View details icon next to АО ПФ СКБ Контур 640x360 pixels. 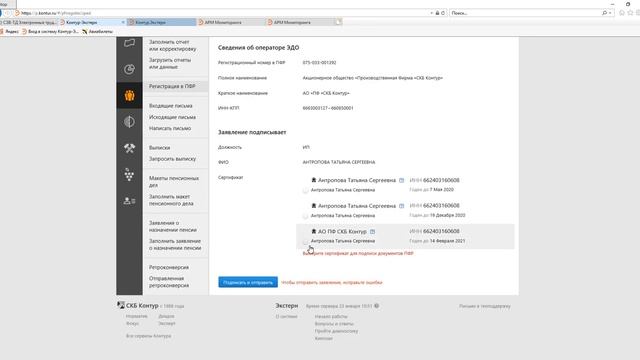(x=372, y=231)
